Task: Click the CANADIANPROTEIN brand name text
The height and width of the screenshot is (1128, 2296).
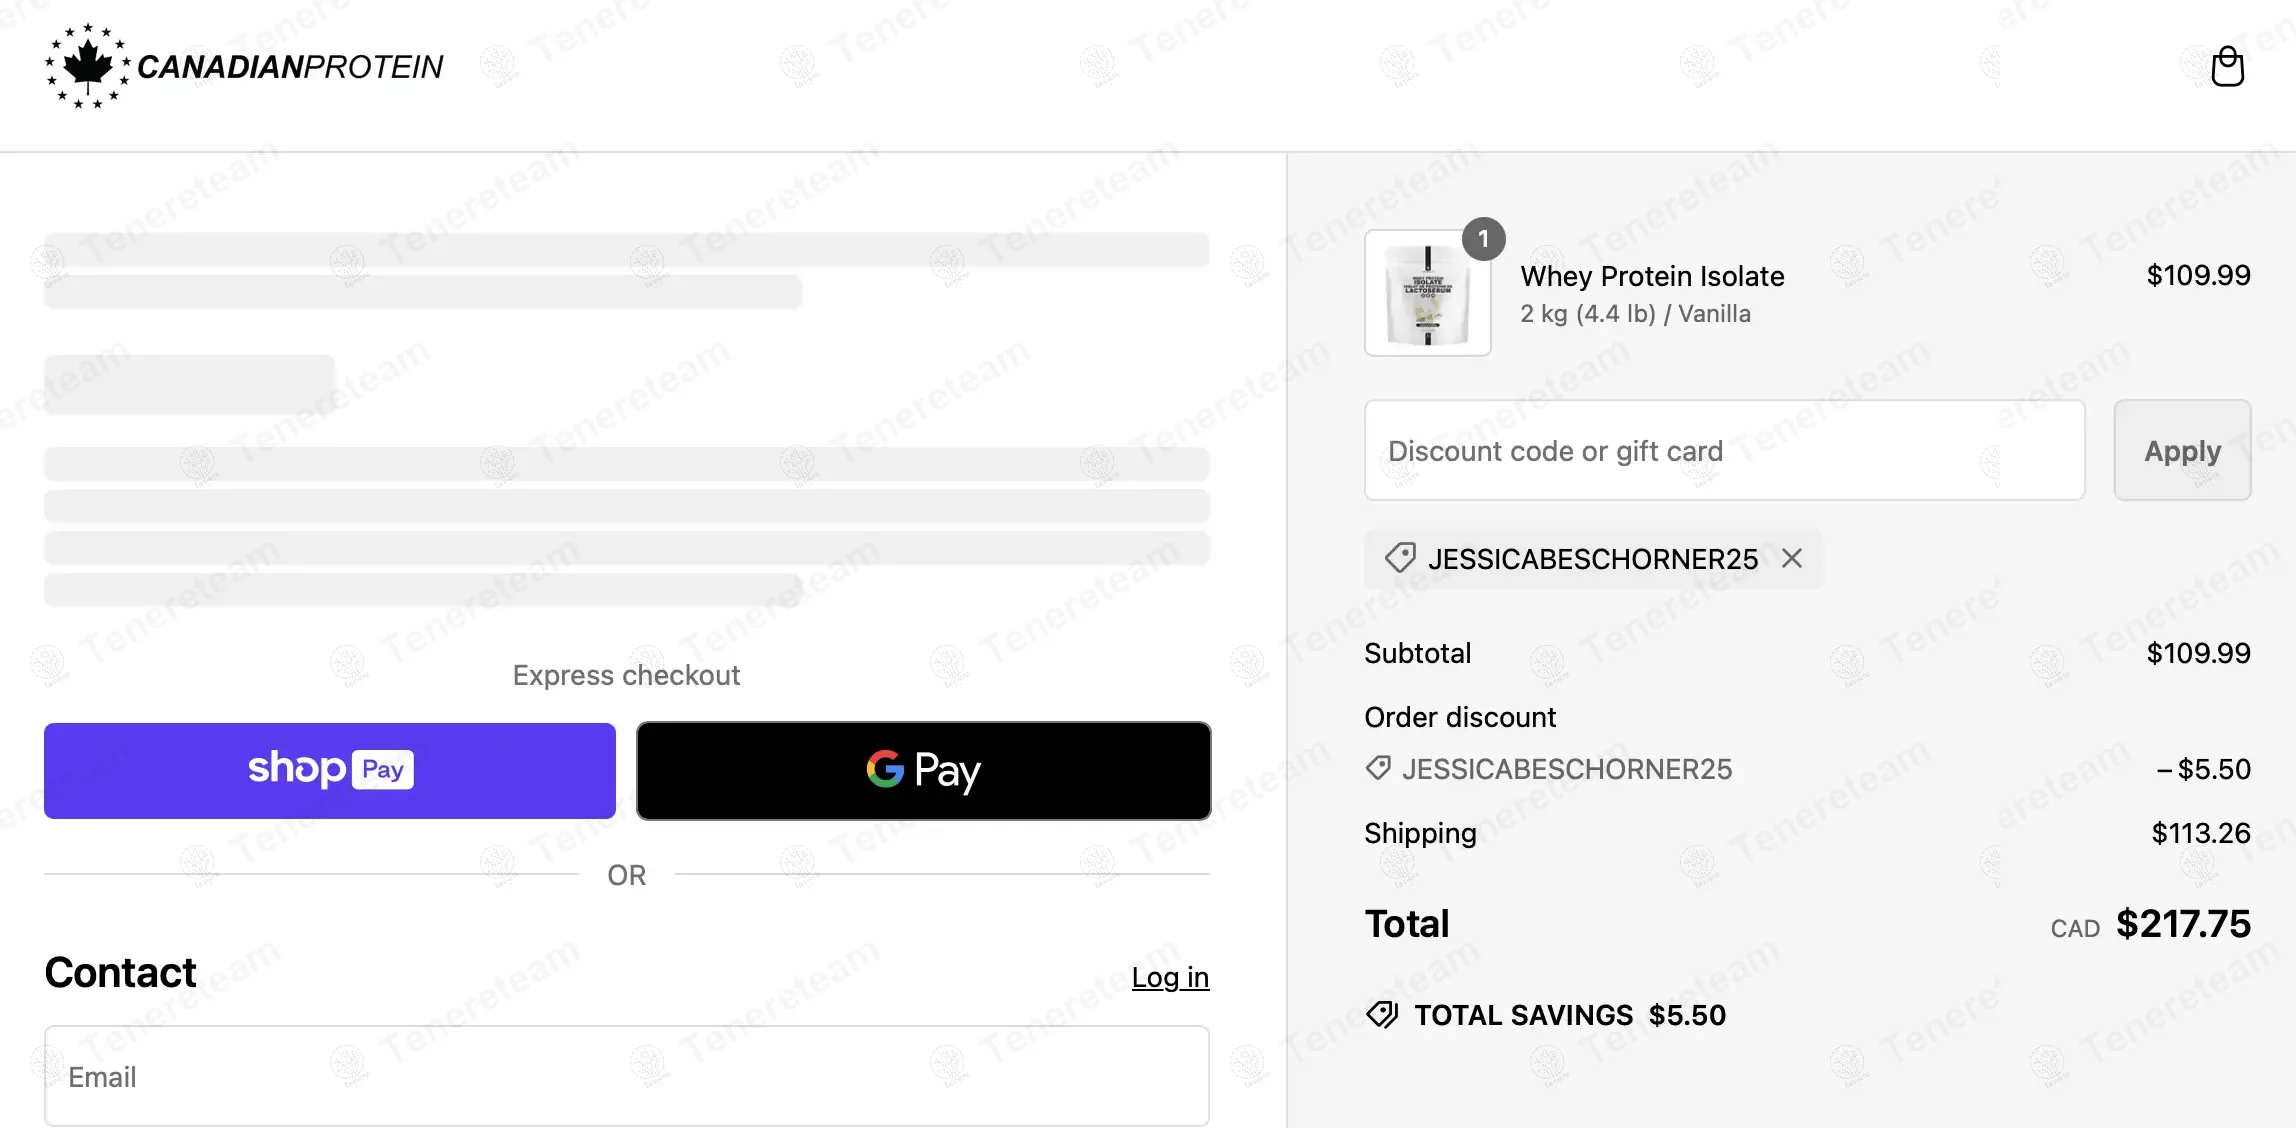Action: click(290, 67)
